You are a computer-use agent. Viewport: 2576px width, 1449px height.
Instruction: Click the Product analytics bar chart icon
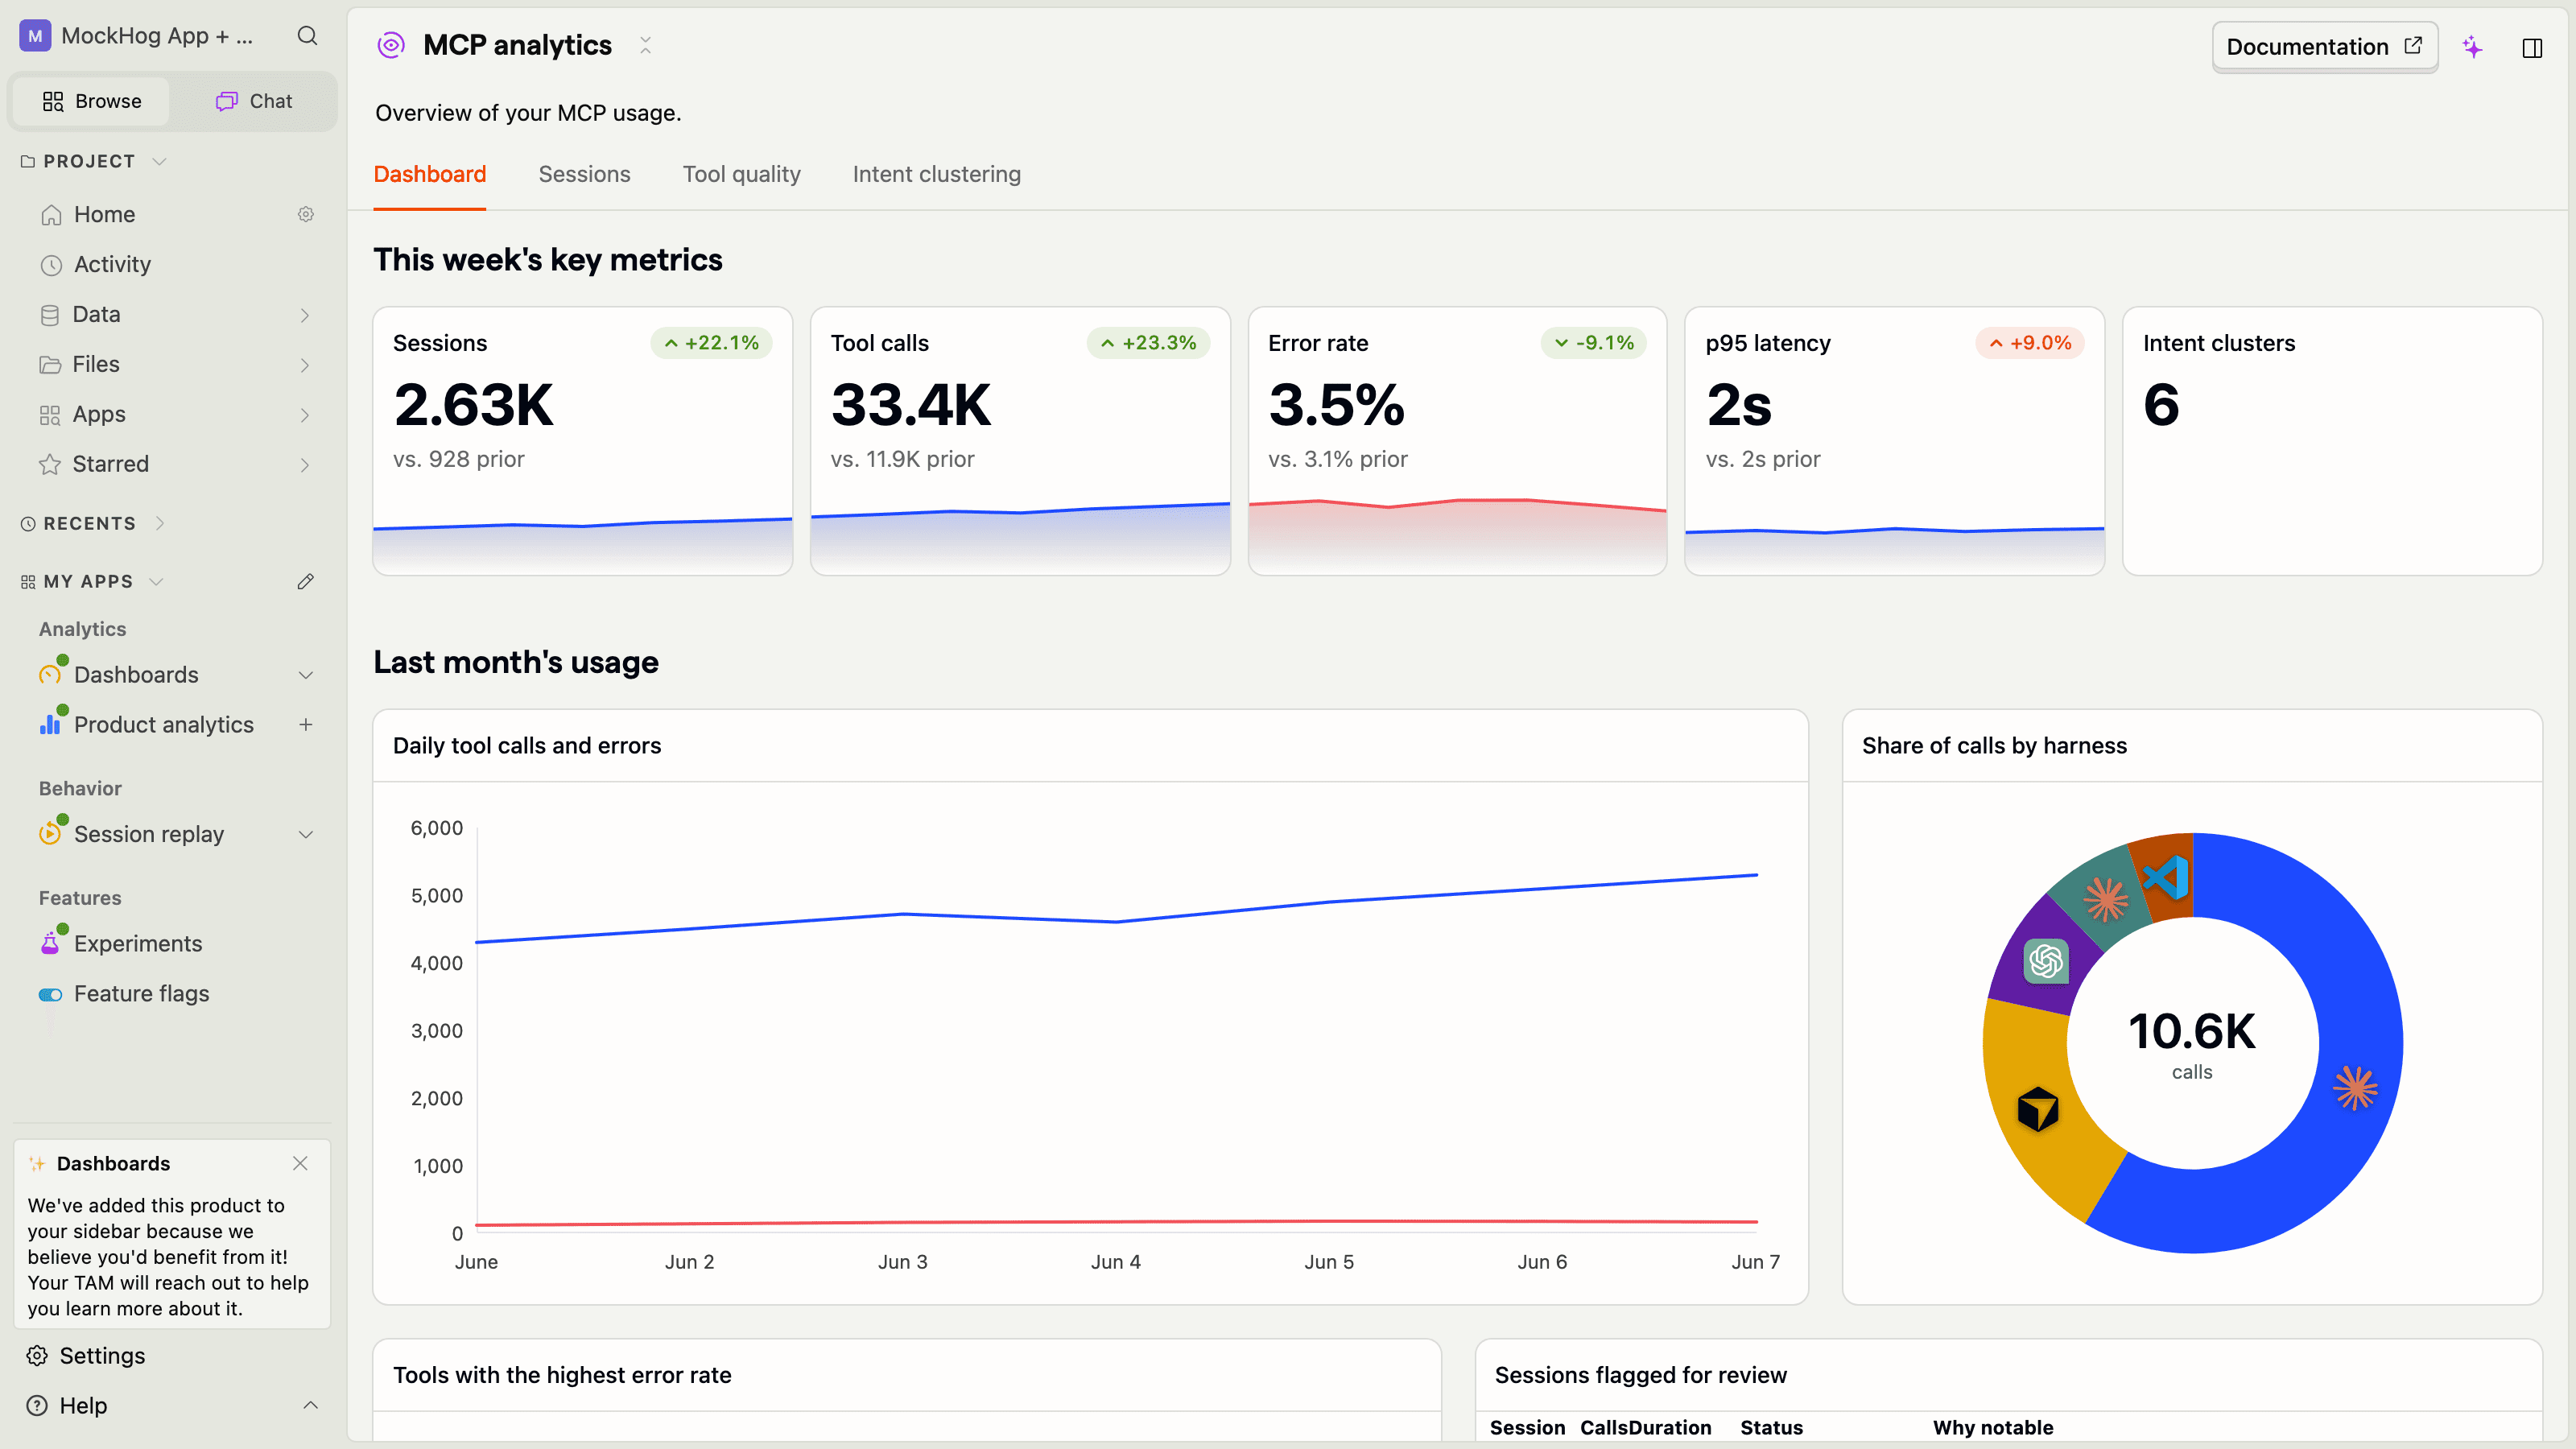[50, 724]
